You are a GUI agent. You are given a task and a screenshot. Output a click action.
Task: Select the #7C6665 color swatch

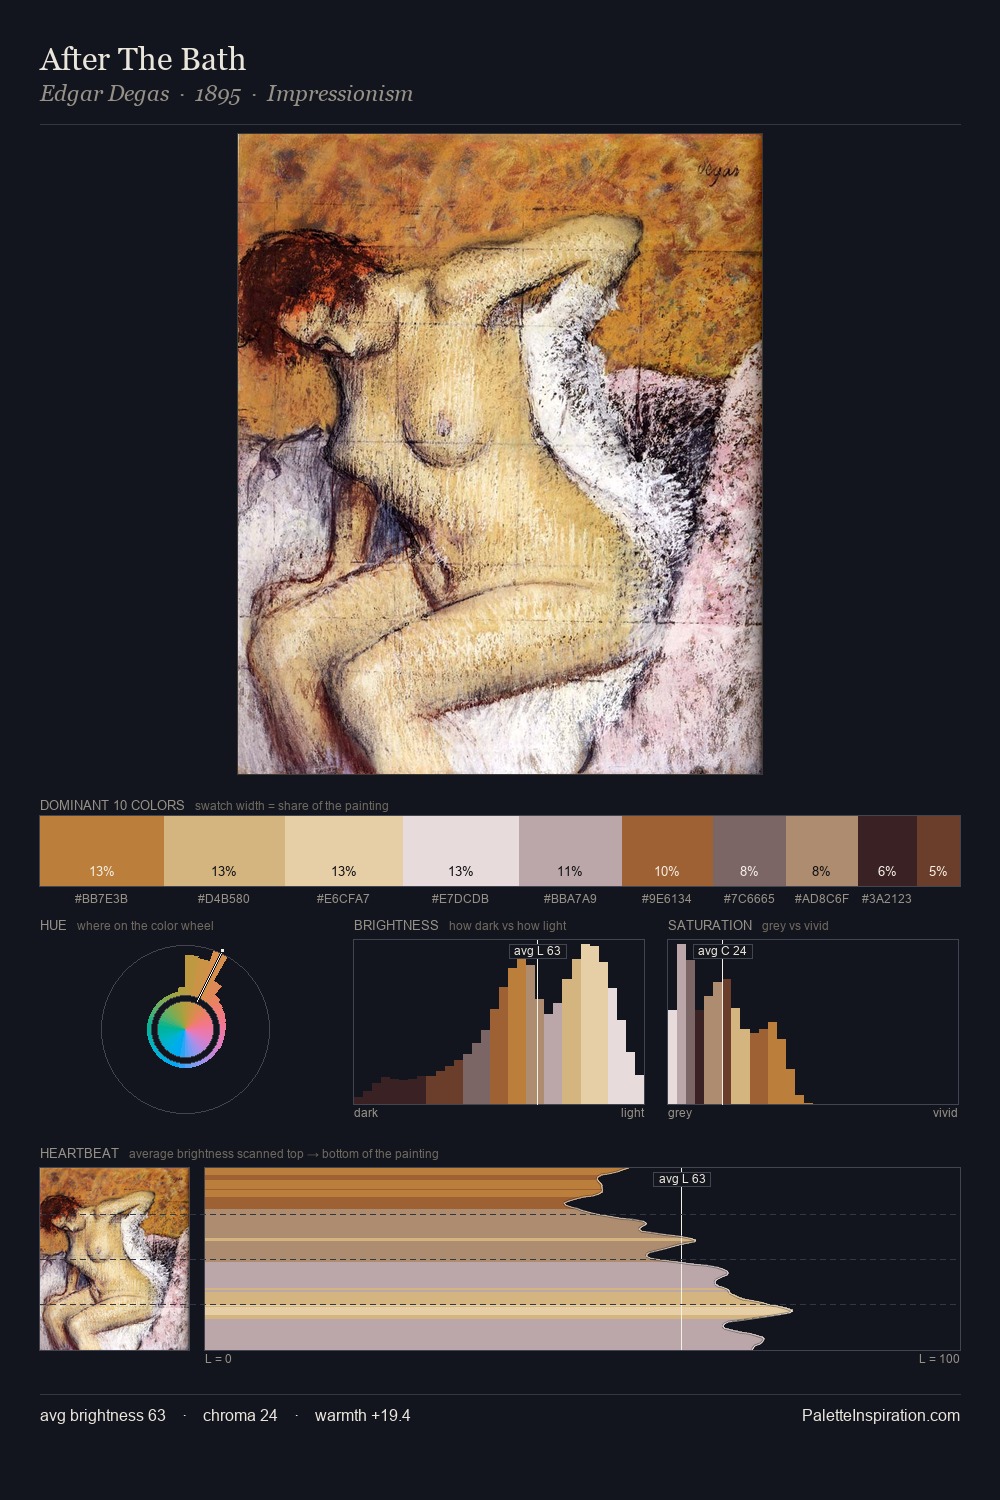pos(749,851)
